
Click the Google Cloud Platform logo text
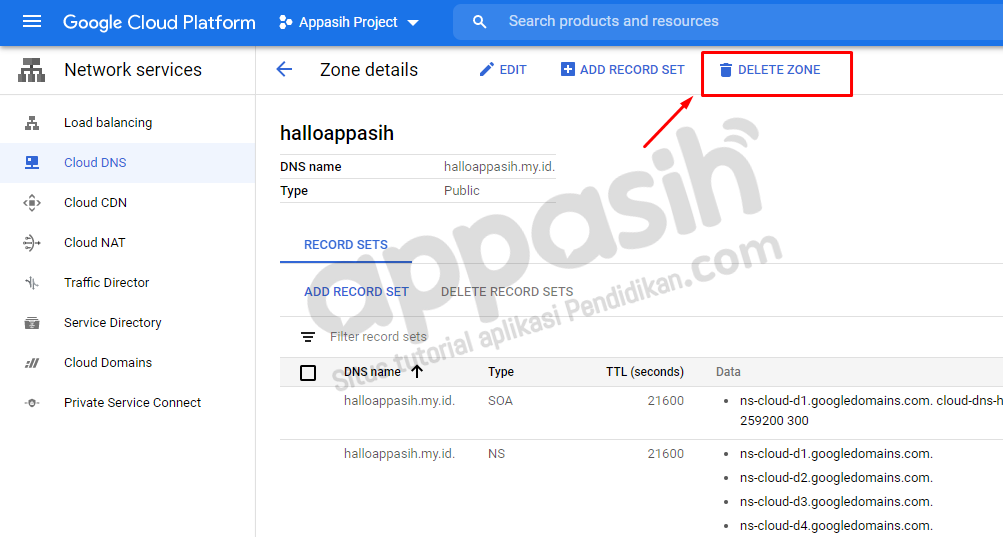tap(159, 22)
